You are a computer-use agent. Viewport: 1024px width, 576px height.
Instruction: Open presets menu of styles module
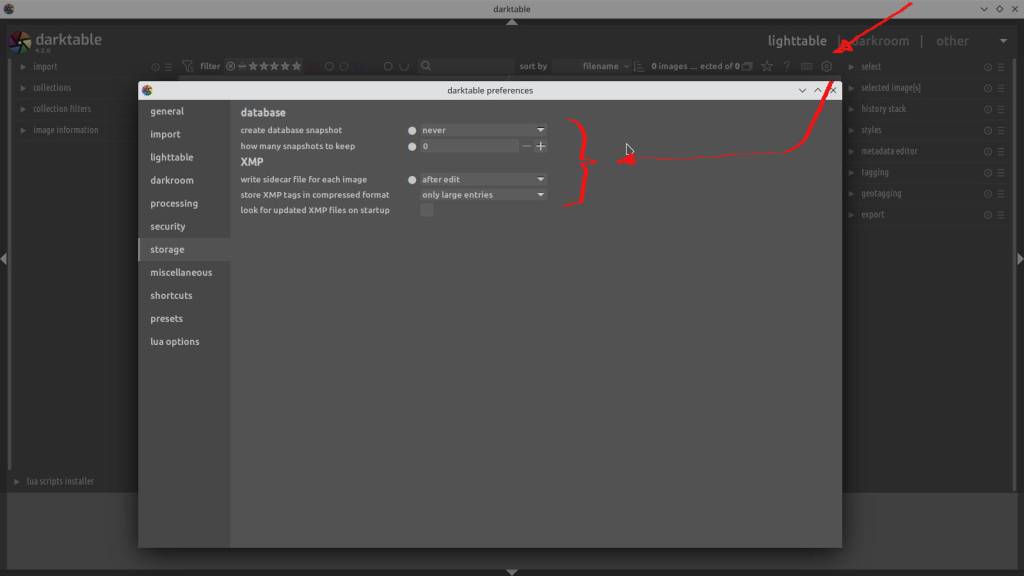point(1000,130)
